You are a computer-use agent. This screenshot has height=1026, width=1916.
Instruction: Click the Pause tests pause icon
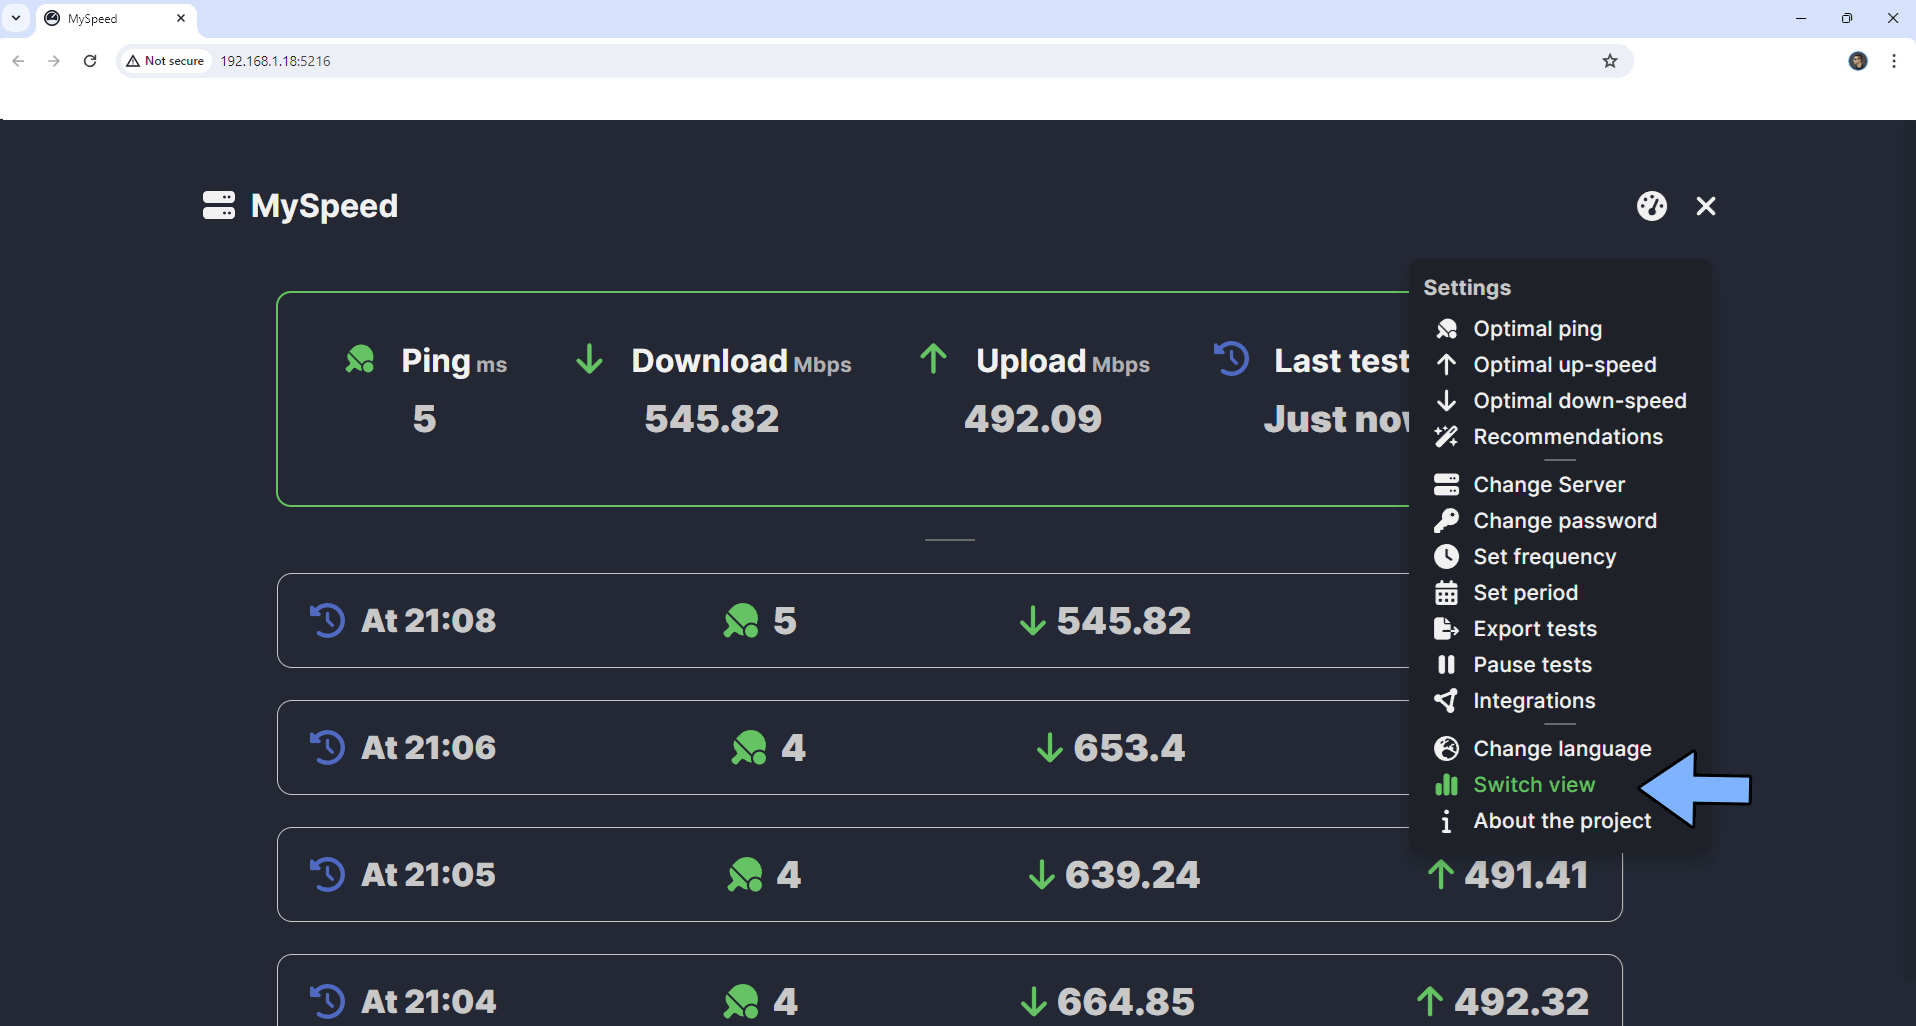1446,665
